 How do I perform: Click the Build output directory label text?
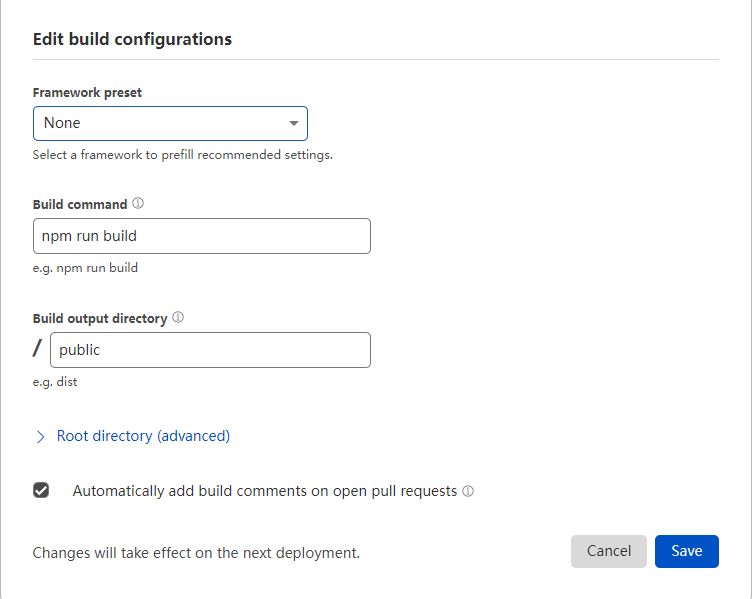100,318
